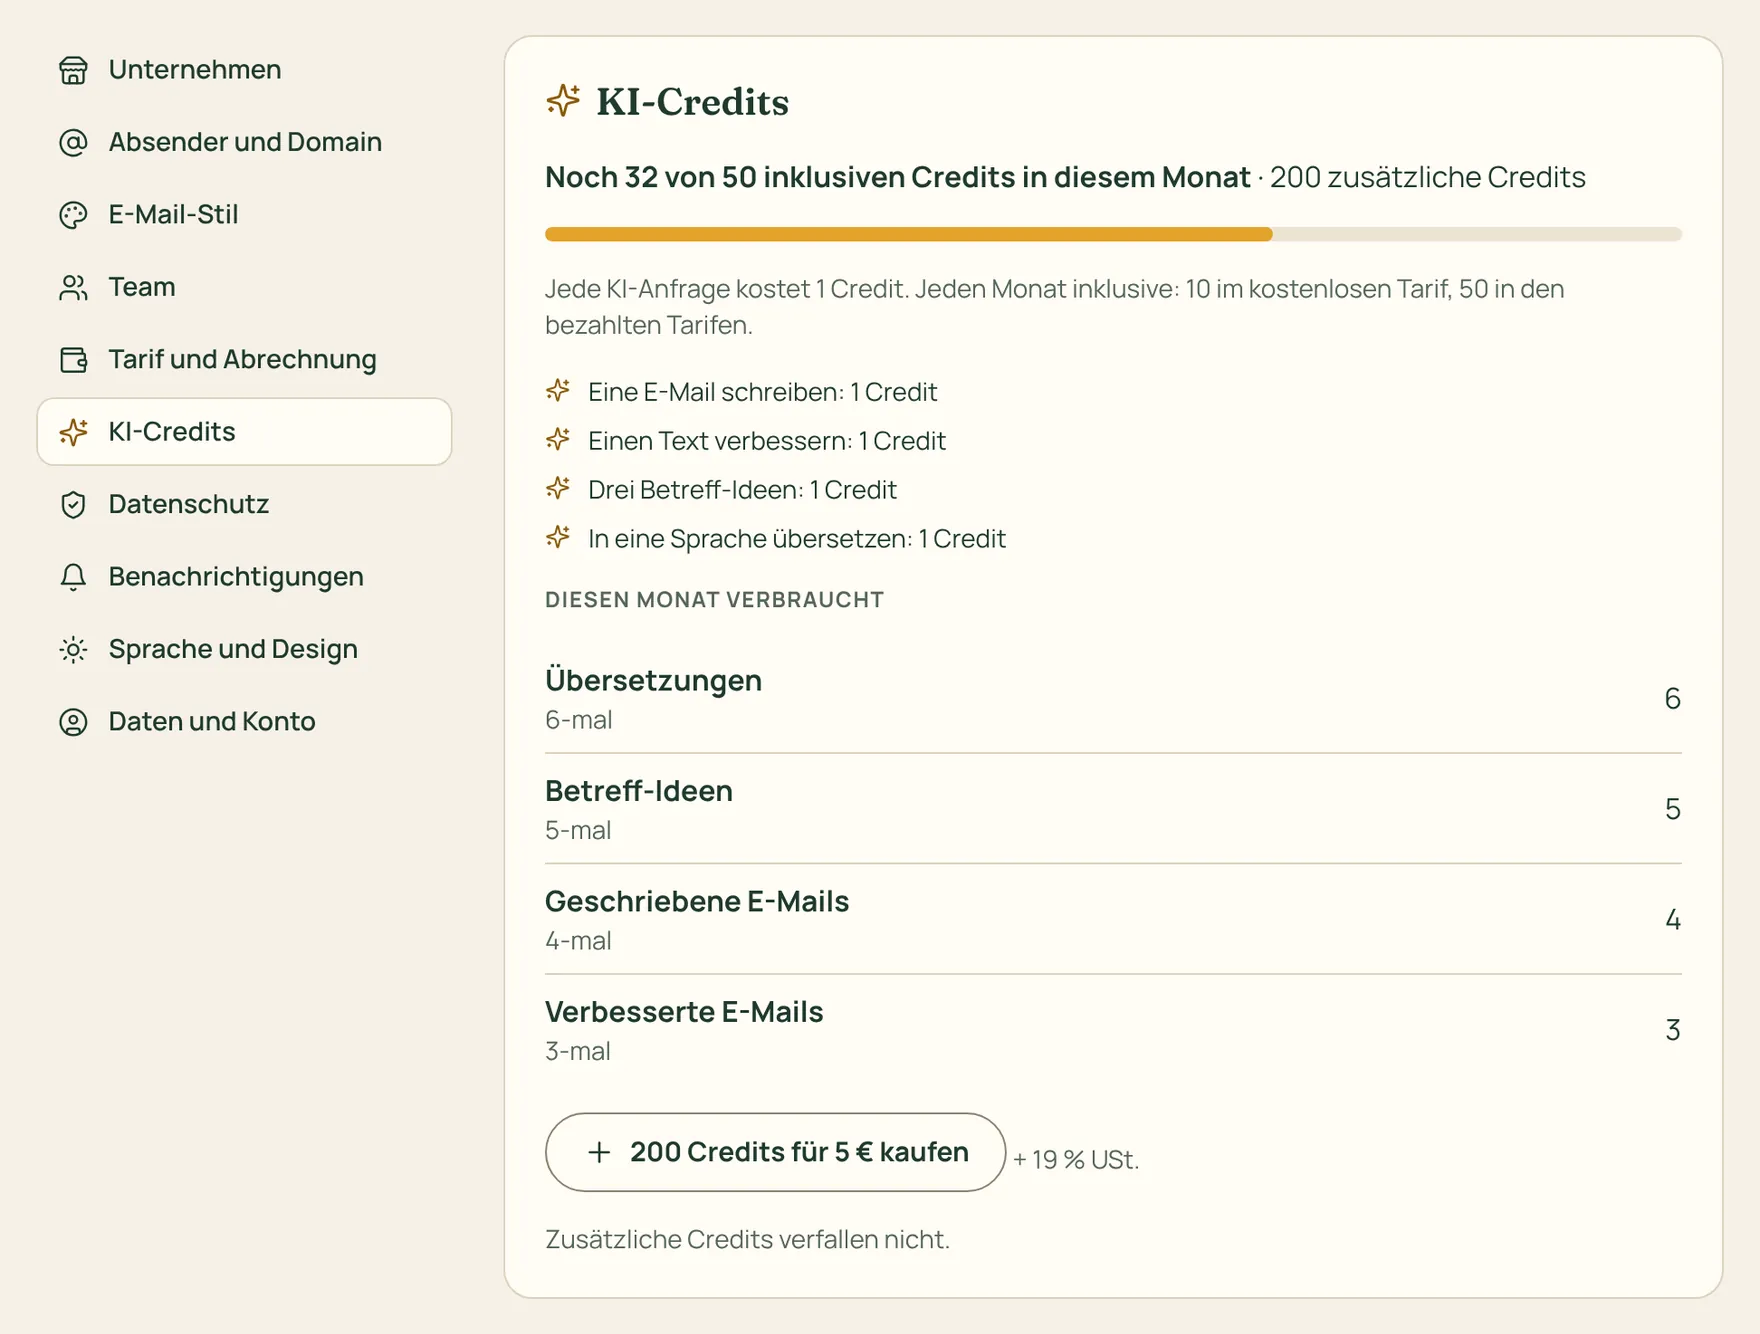Click the Geschriebene E-Mails usage row

click(x=1113, y=919)
